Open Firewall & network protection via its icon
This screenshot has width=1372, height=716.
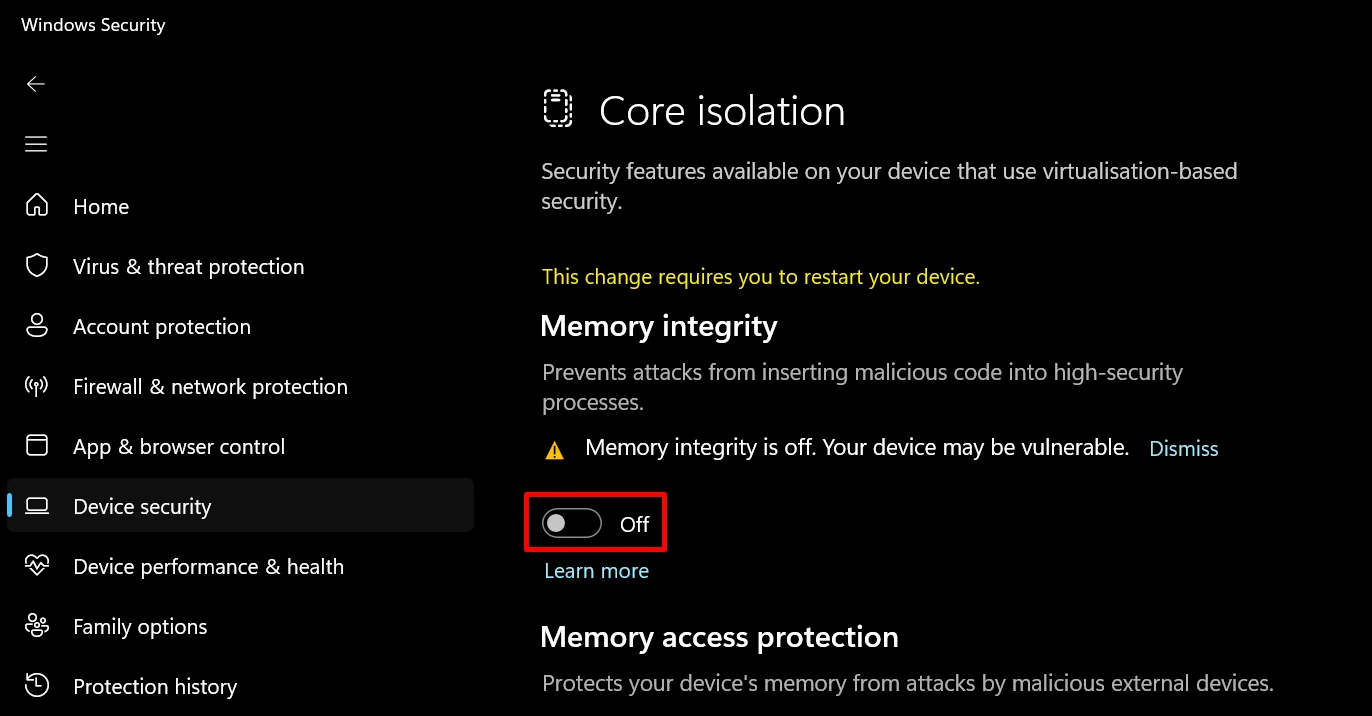[x=37, y=386]
